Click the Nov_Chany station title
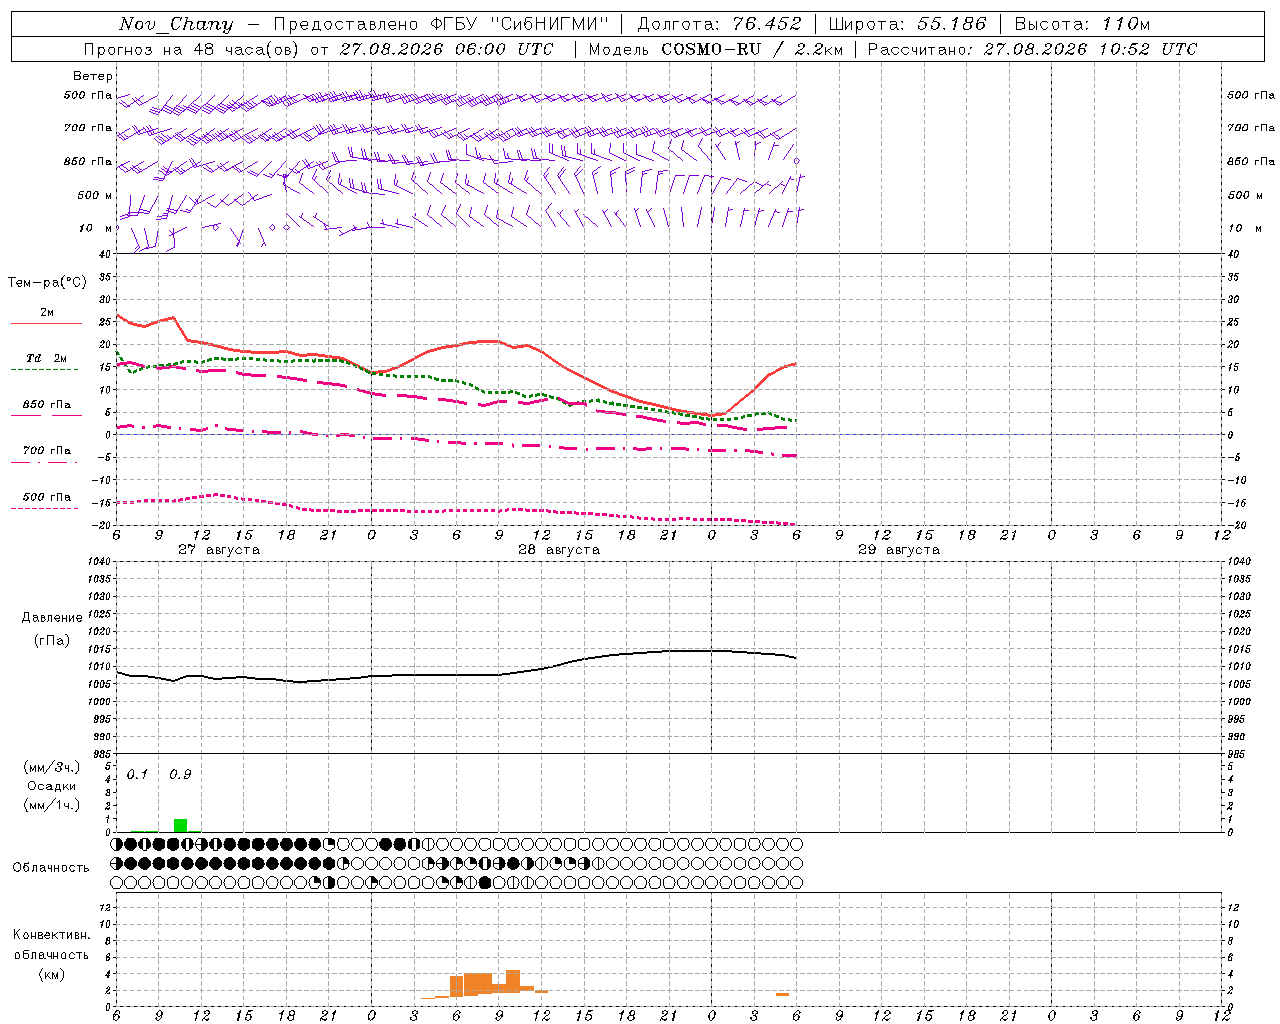The image size is (1280, 1024). [176, 24]
